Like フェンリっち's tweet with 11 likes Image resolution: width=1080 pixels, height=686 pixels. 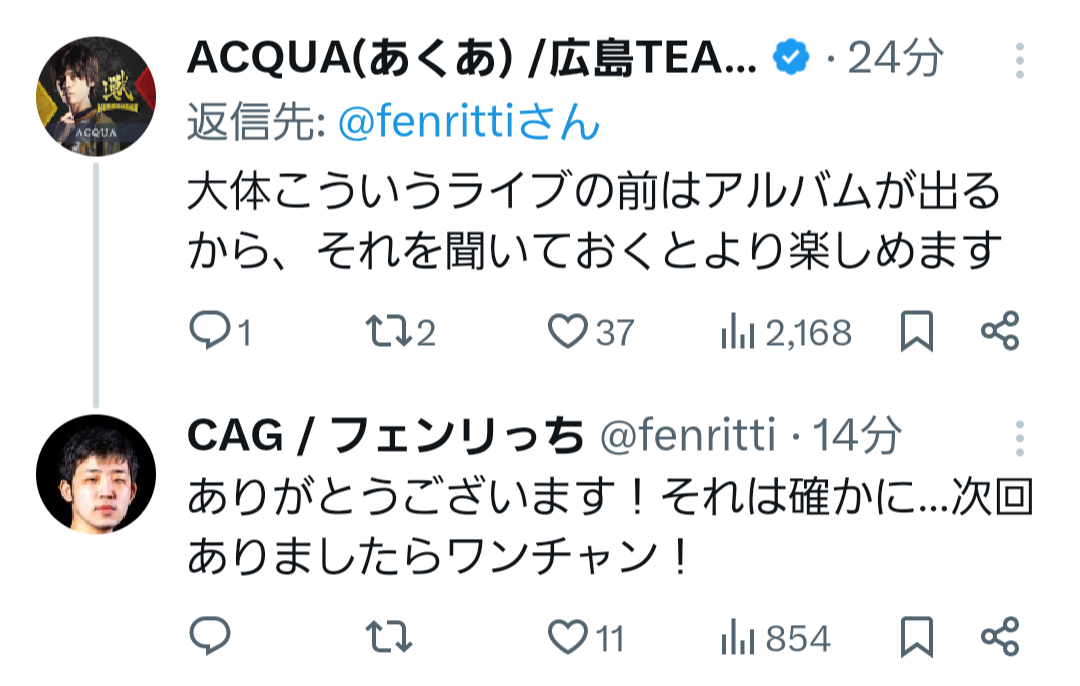tap(568, 636)
